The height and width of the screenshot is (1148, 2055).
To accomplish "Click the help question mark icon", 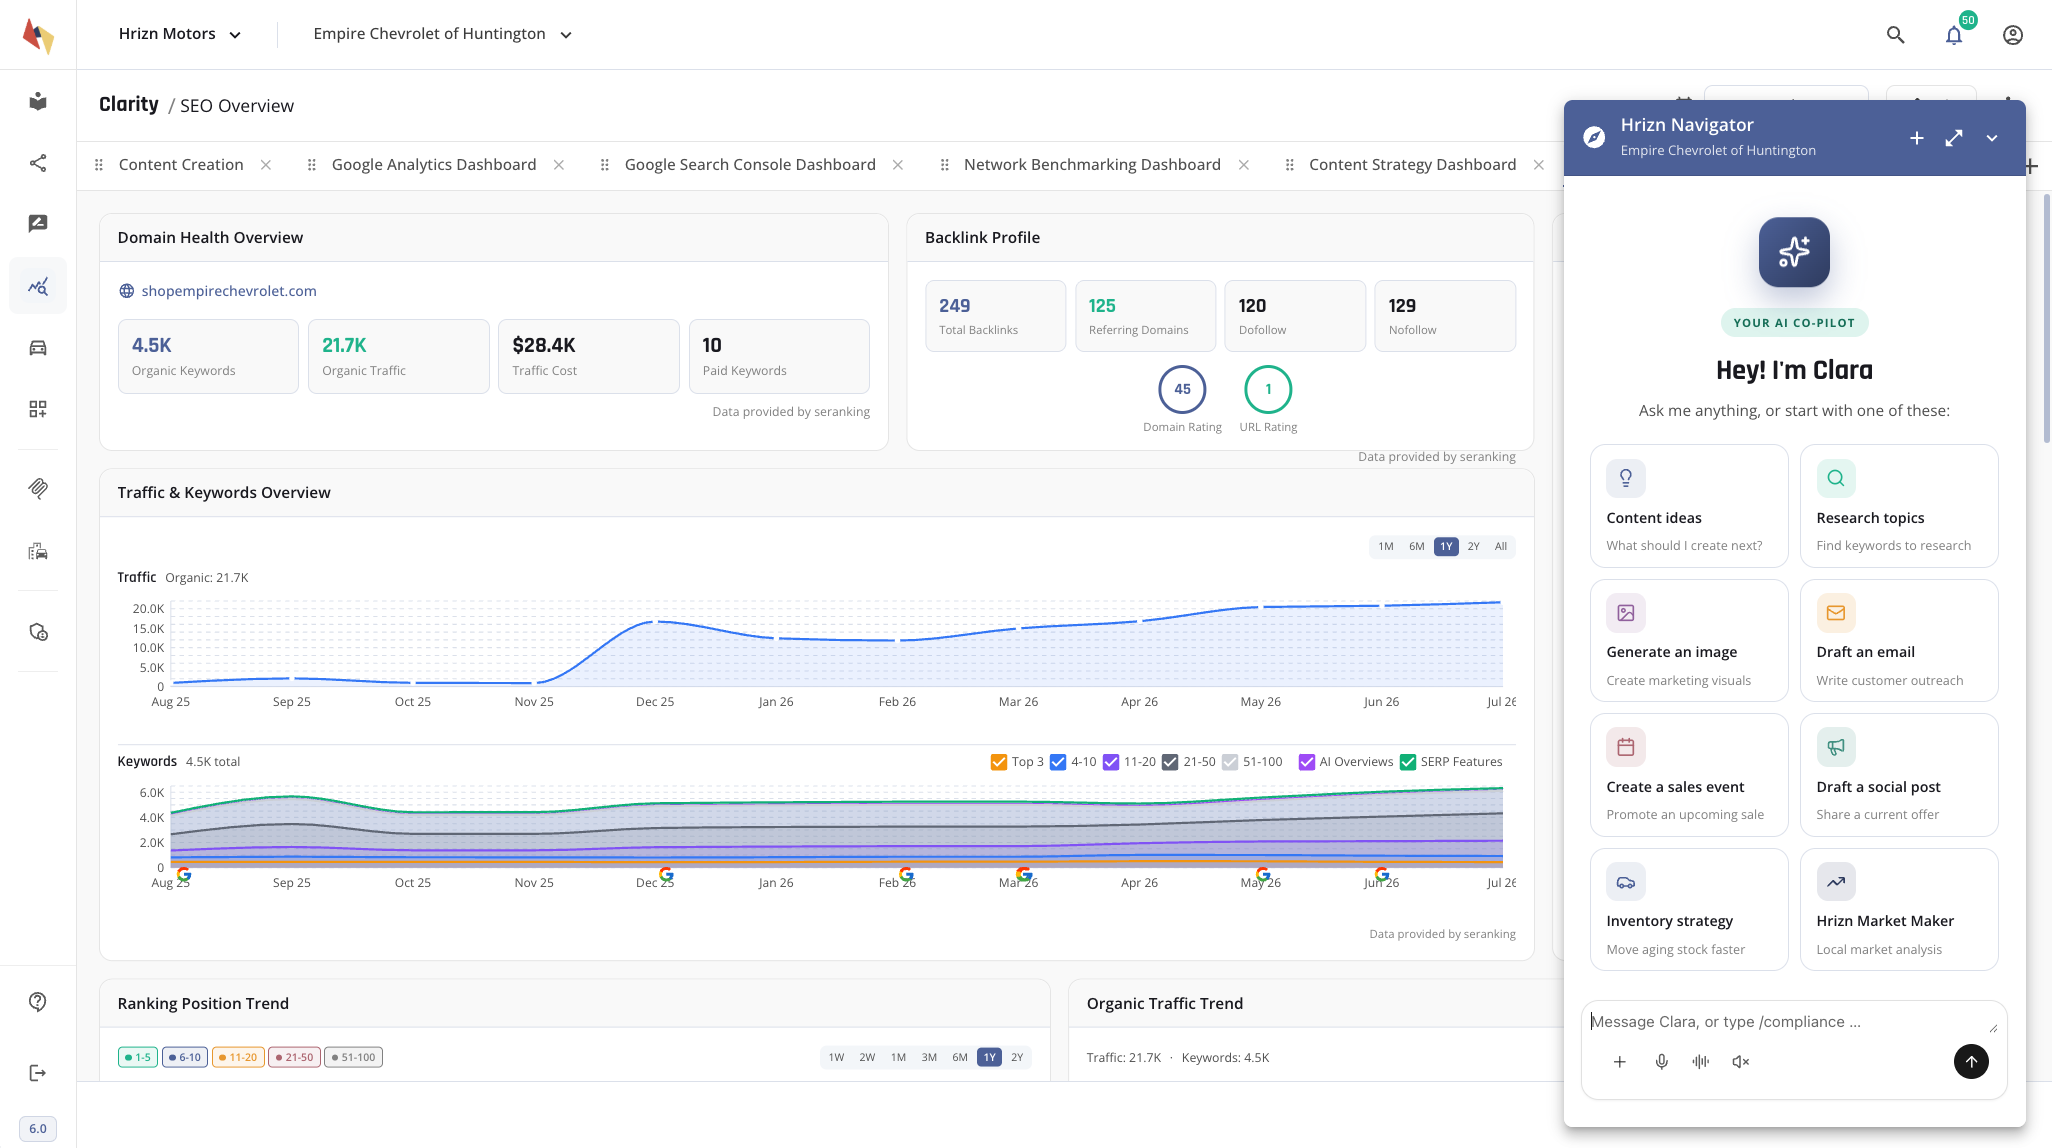I will tap(38, 1002).
